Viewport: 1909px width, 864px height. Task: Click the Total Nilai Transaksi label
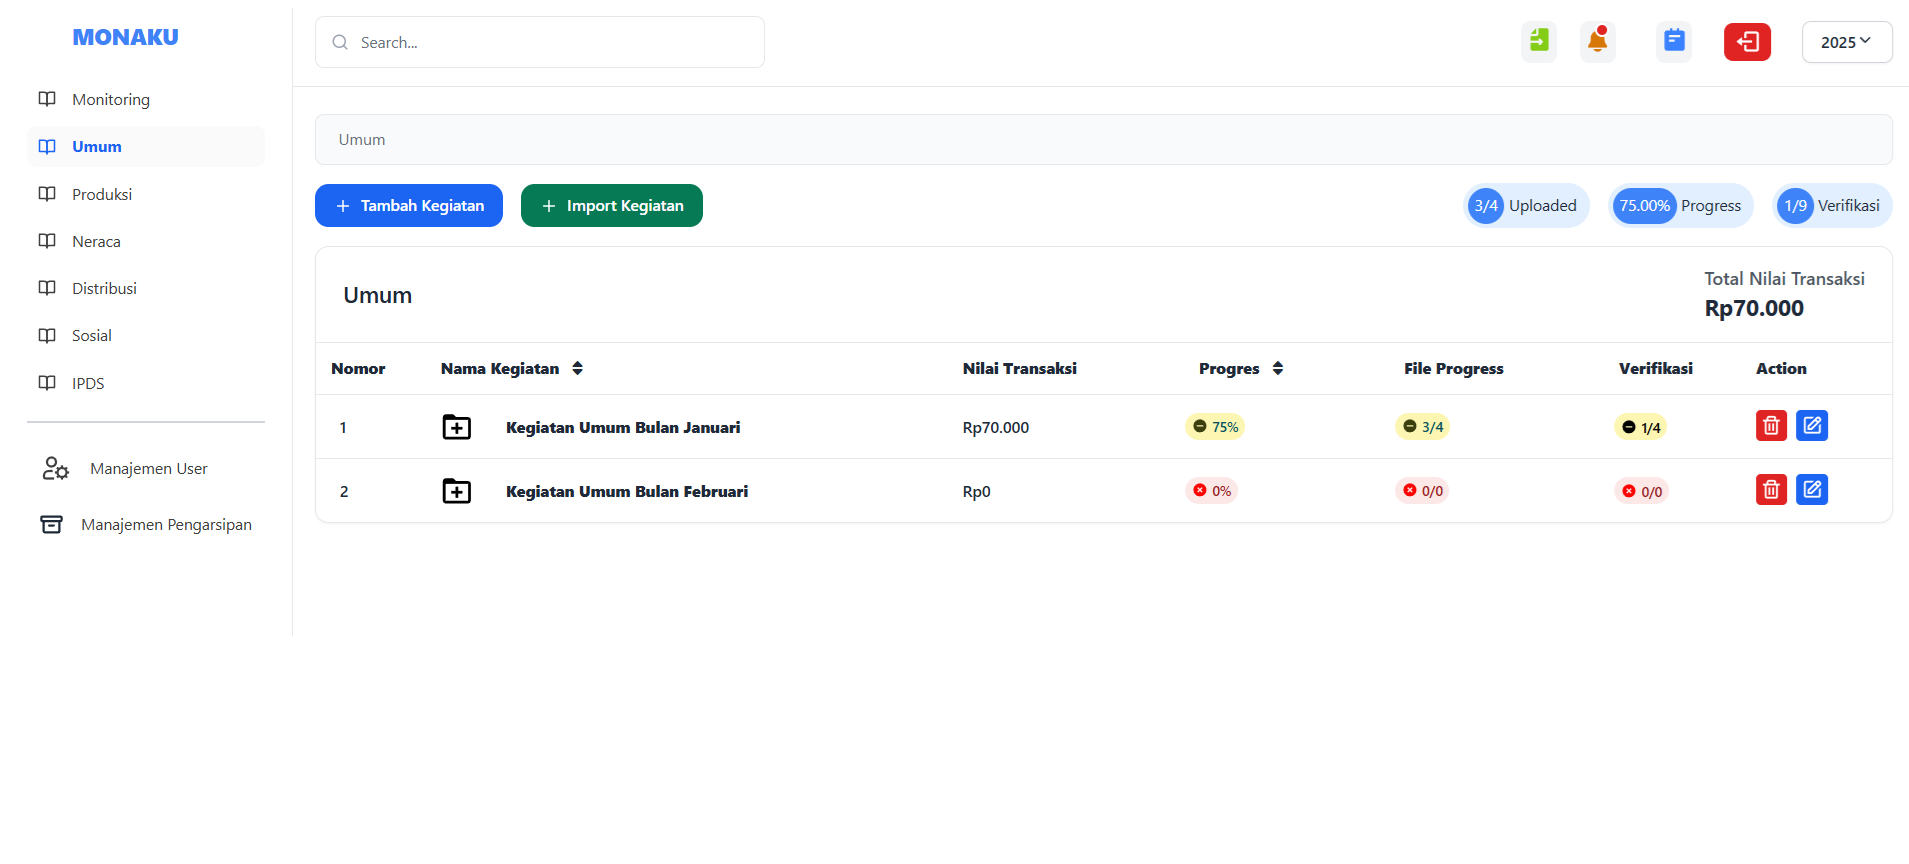1784,279
